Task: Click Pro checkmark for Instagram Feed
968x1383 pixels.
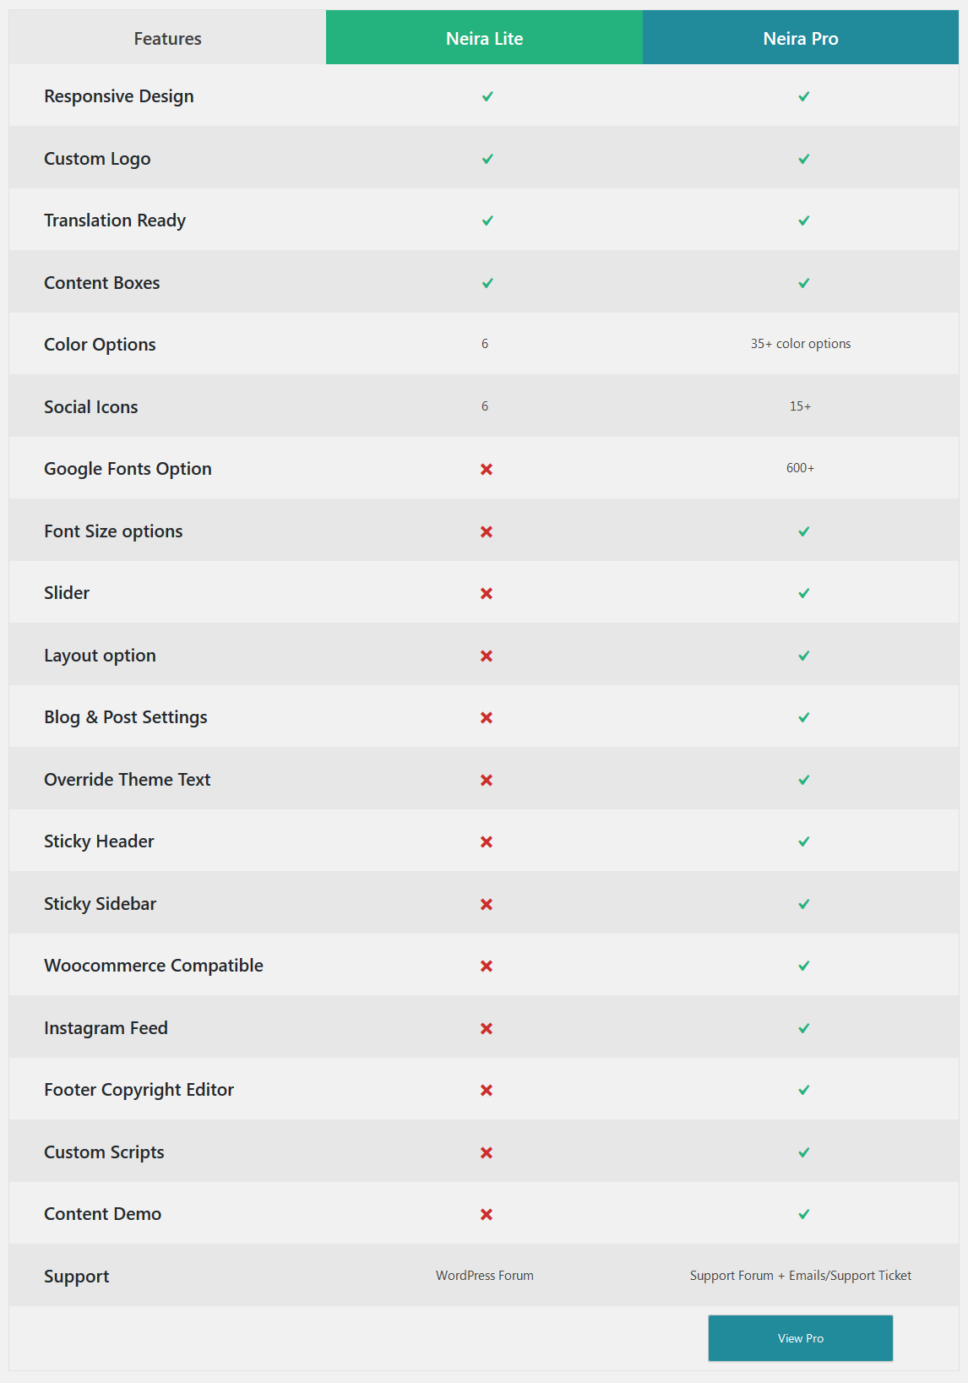Action: [x=804, y=1028]
